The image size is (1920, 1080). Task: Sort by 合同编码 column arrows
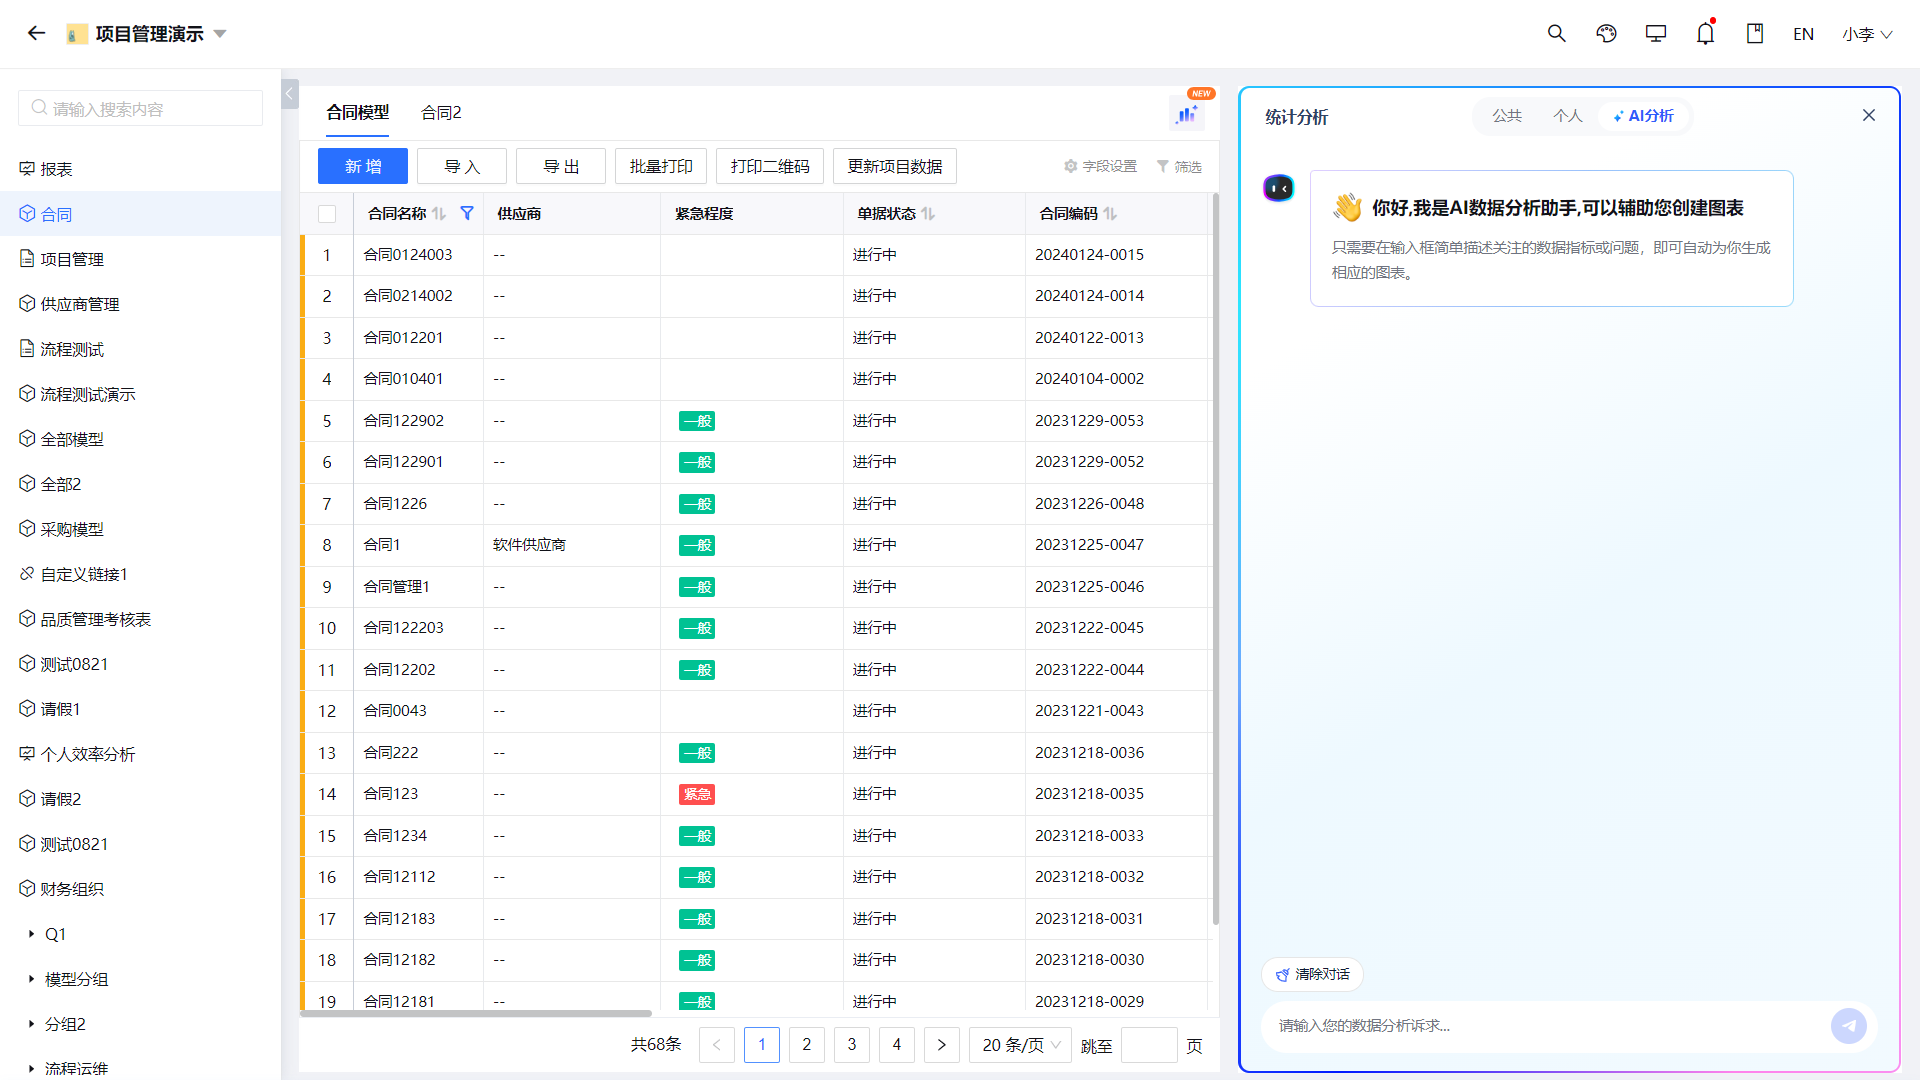tap(1110, 213)
